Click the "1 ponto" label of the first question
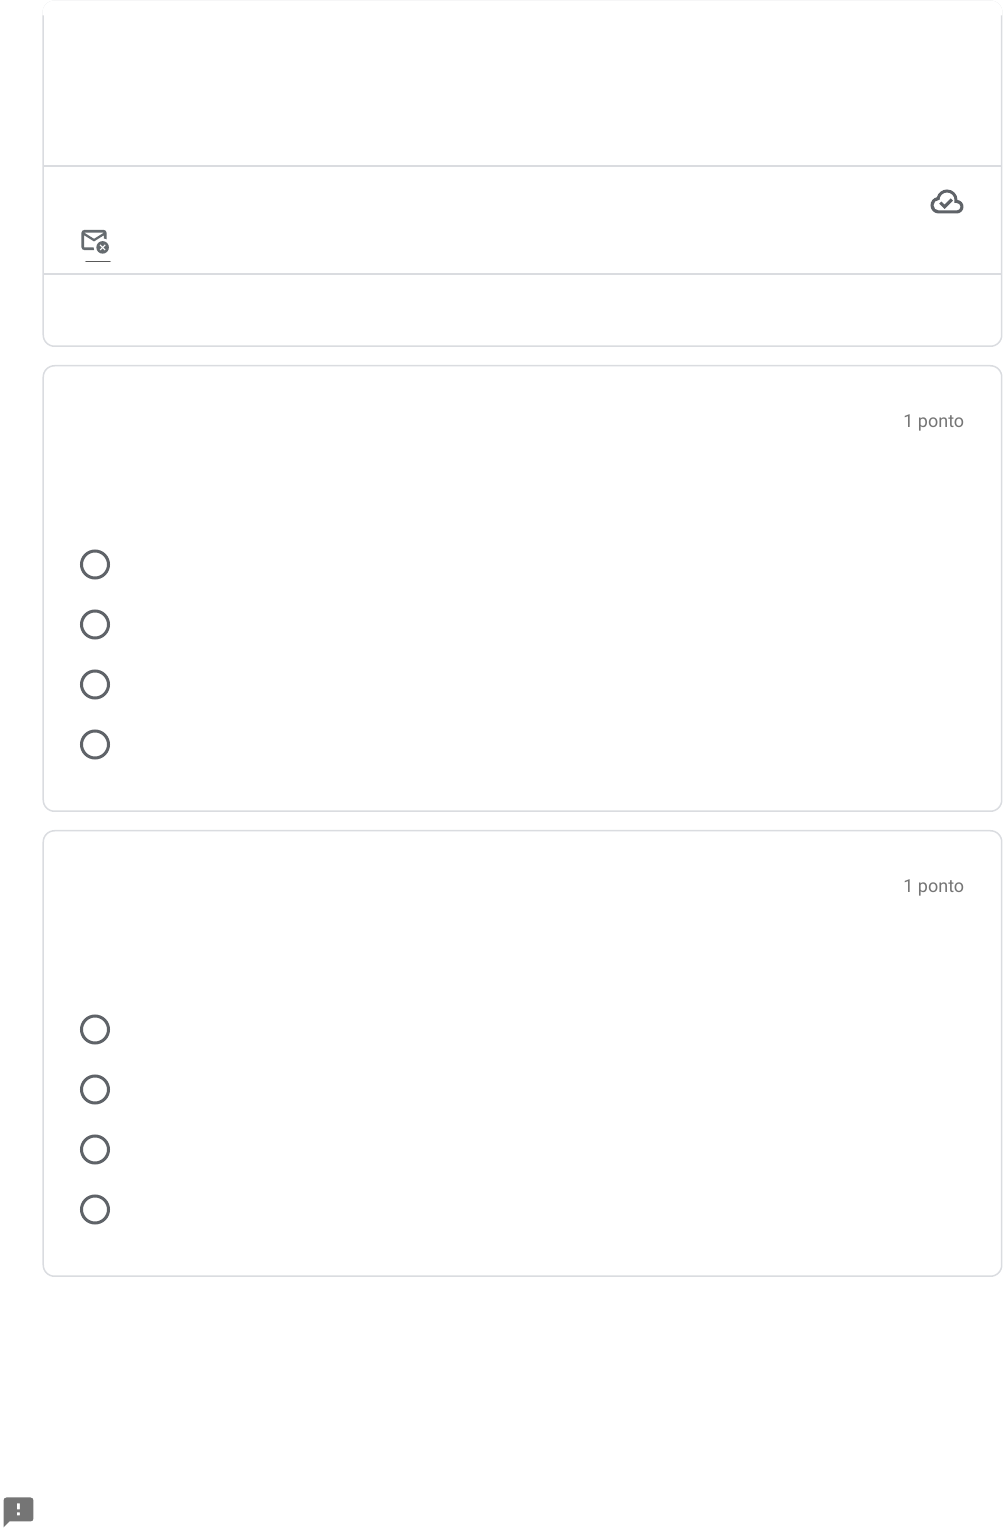Image resolution: width=1003 pixels, height=1532 pixels. pos(933,421)
